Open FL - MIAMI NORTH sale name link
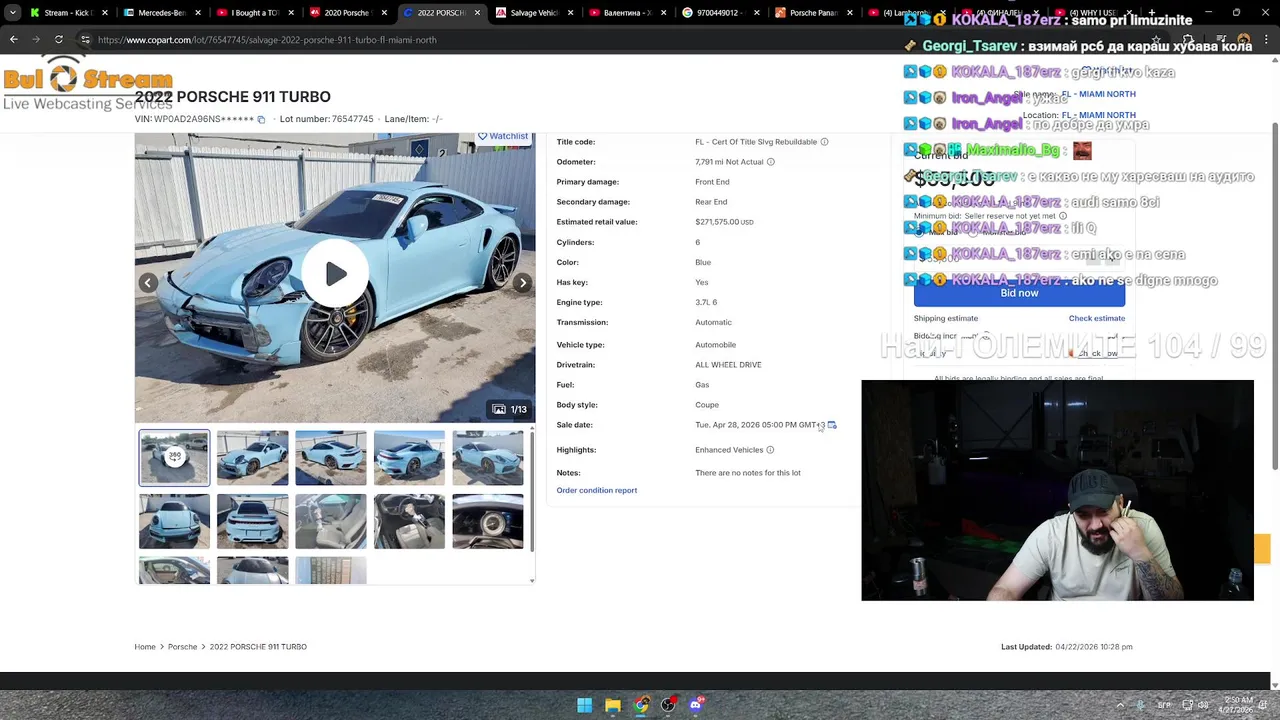This screenshot has height=720, width=1280. [1098, 94]
